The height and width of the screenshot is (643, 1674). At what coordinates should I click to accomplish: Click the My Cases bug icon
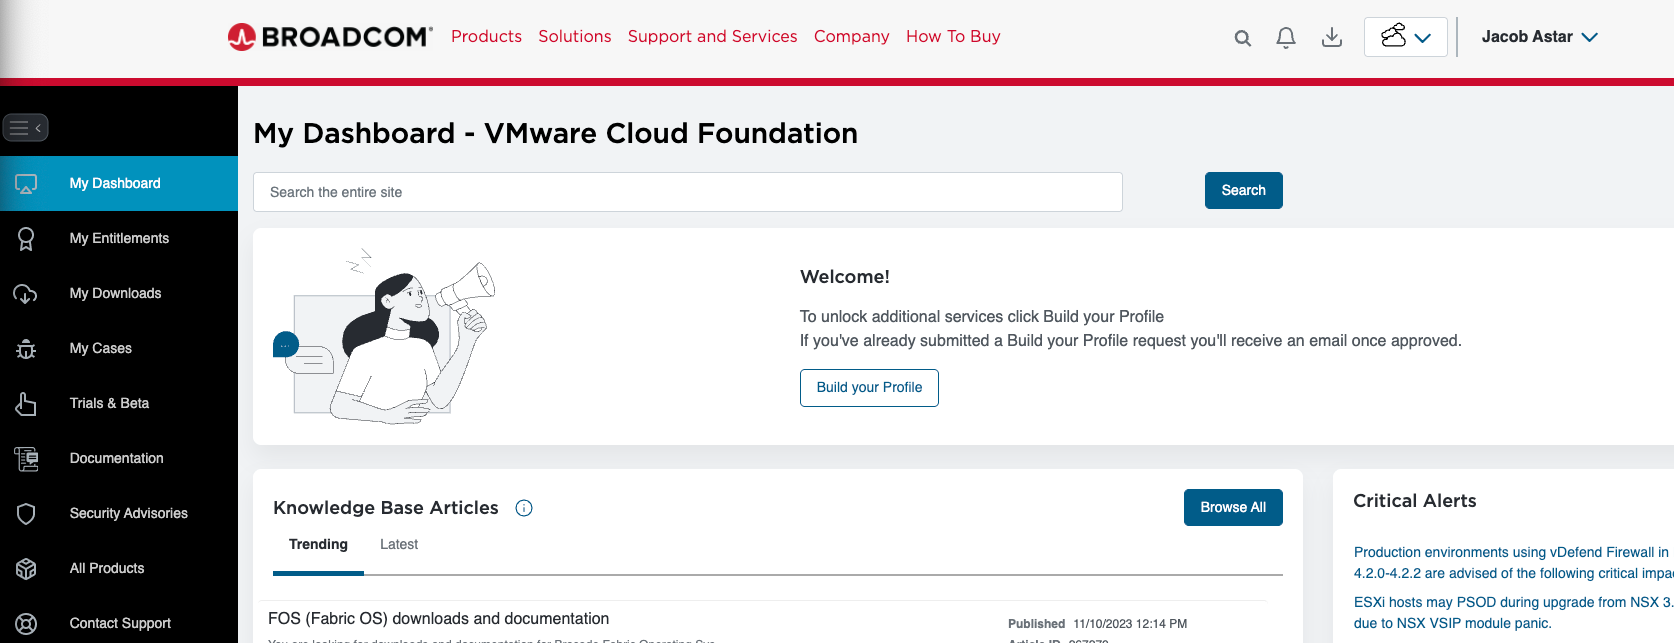tap(26, 349)
